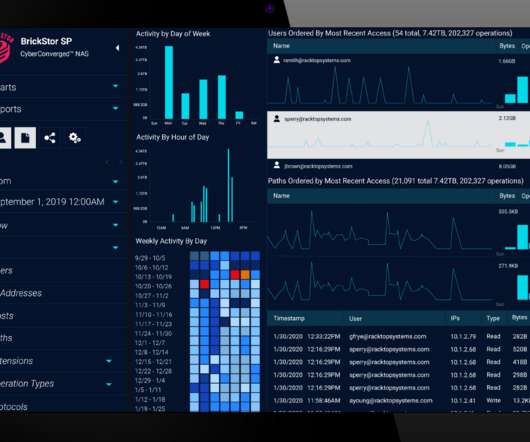Open the share nodes icon

tap(50, 138)
